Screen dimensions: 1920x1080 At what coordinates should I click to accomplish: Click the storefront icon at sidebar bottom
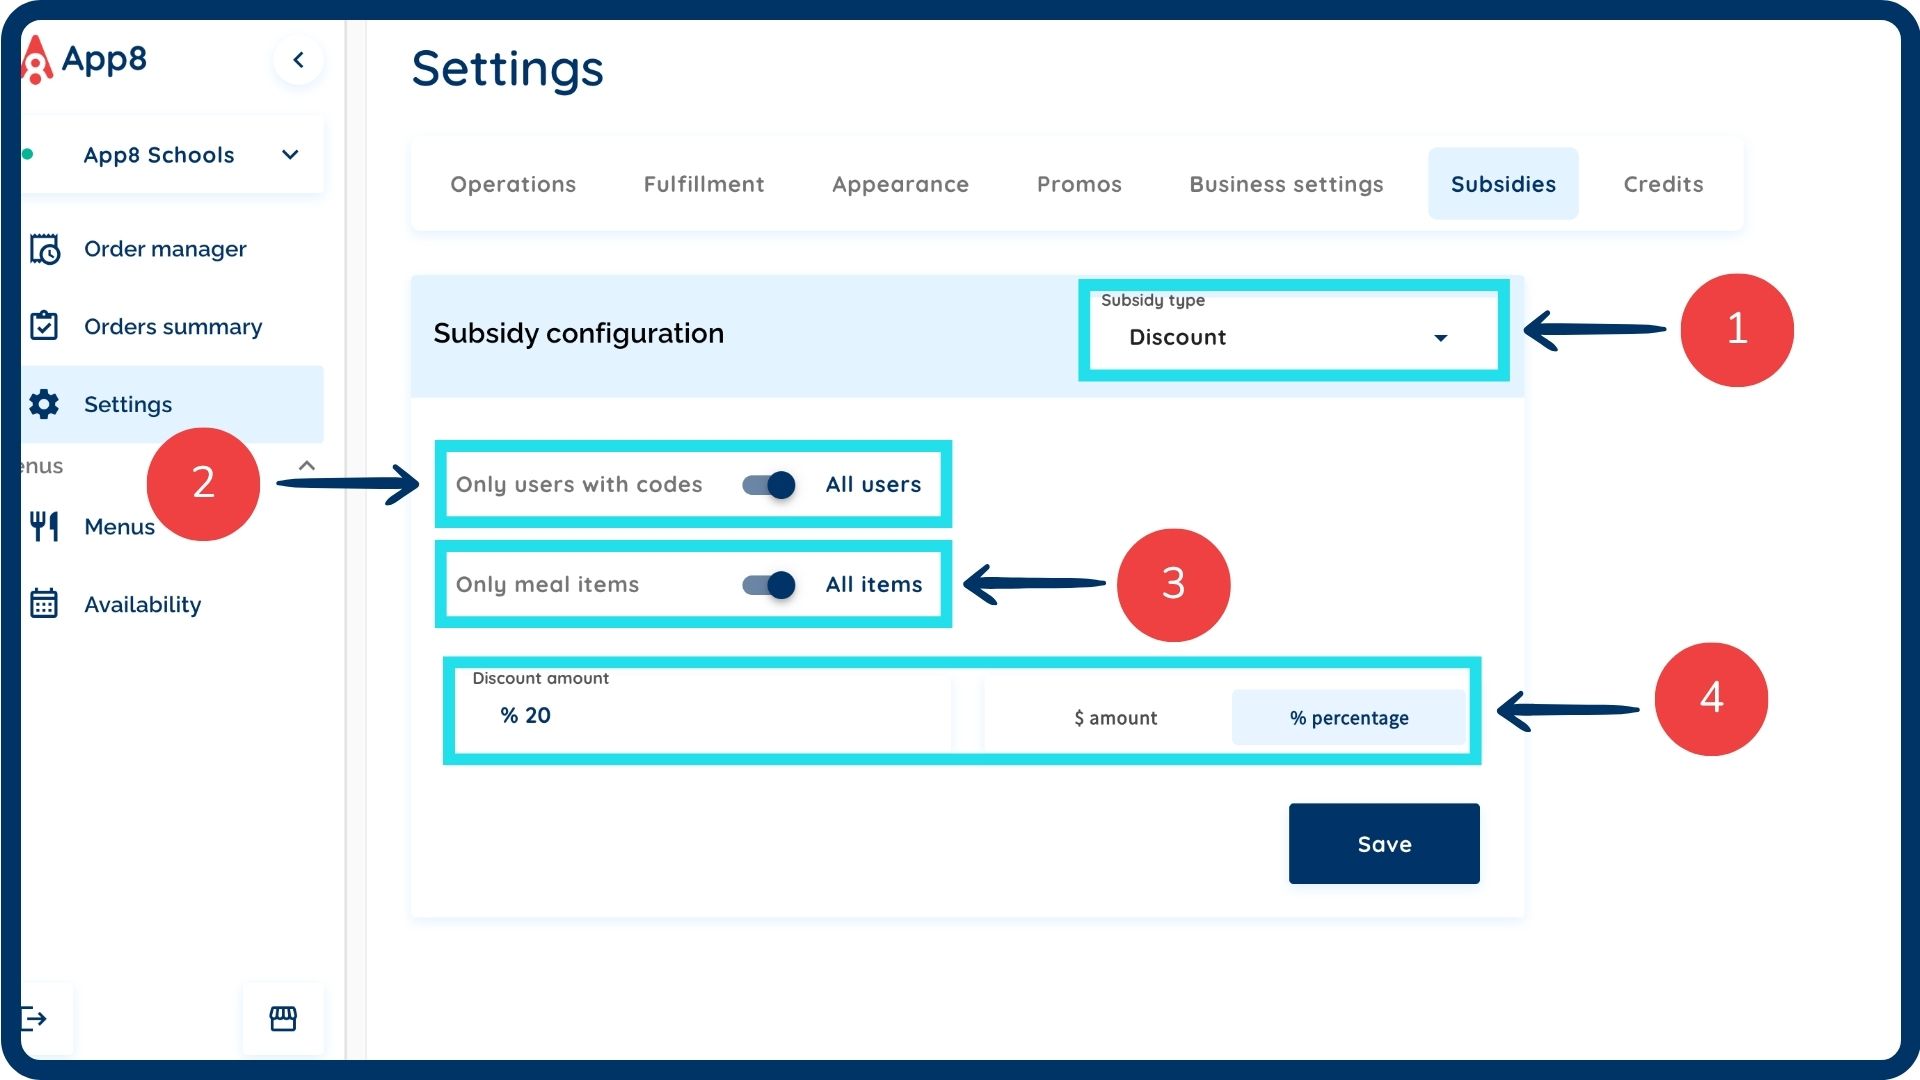coord(283,1019)
